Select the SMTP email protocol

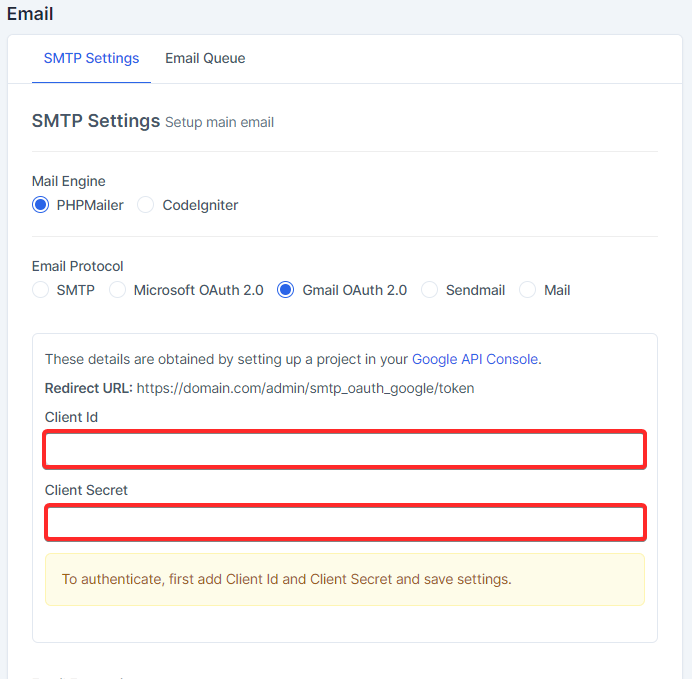pyautogui.click(x=41, y=290)
